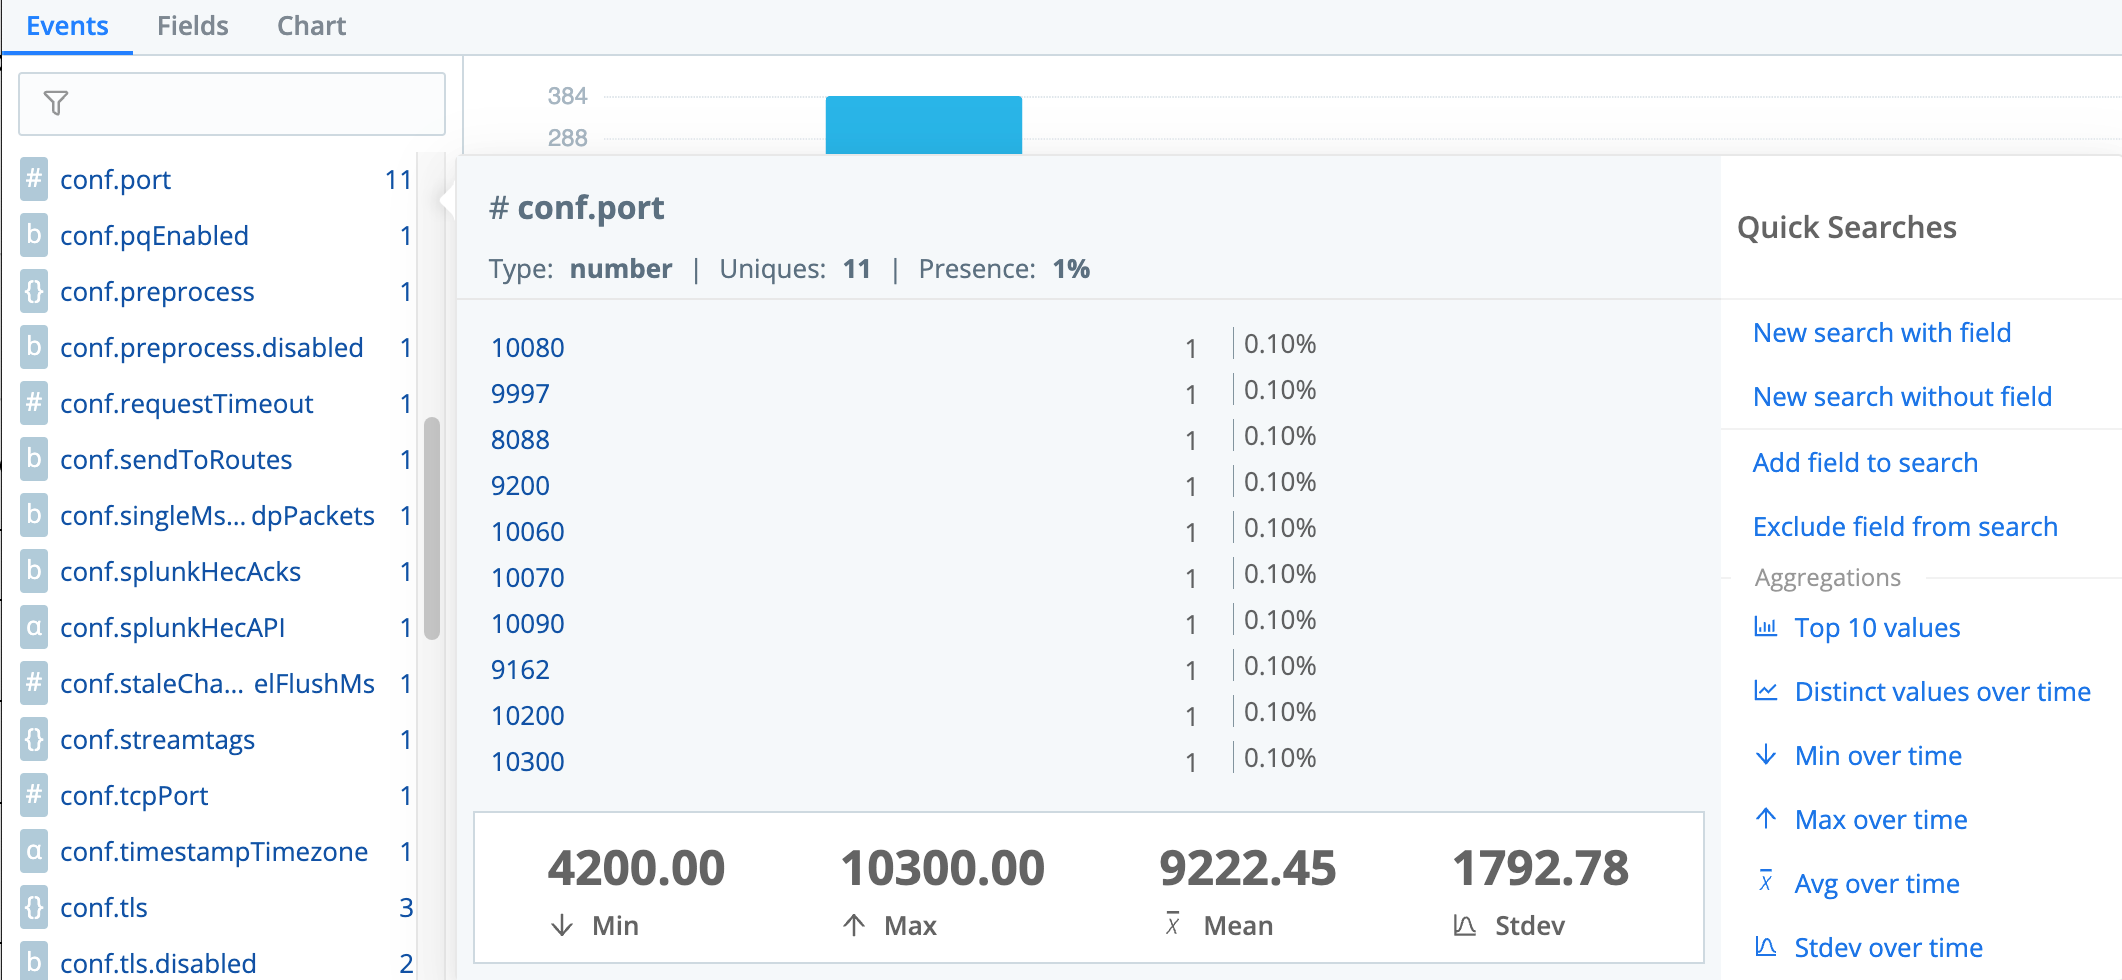Click the string type icon next to conf.splunkHecAPI
The width and height of the screenshot is (2122, 980).
tap(34, 627)
